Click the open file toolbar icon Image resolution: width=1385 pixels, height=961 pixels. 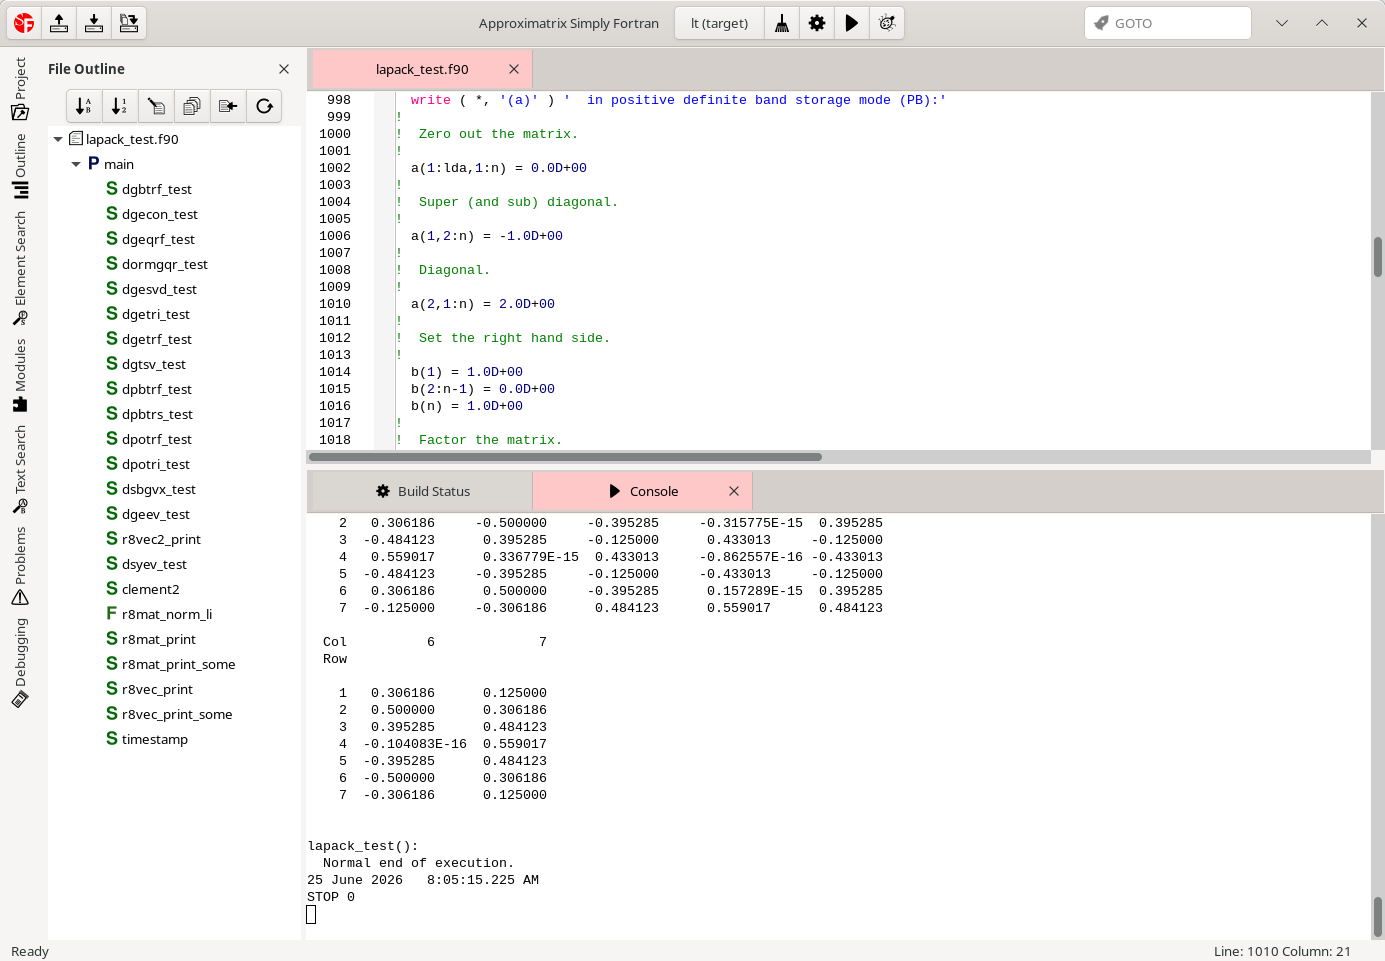pos(59,23)
